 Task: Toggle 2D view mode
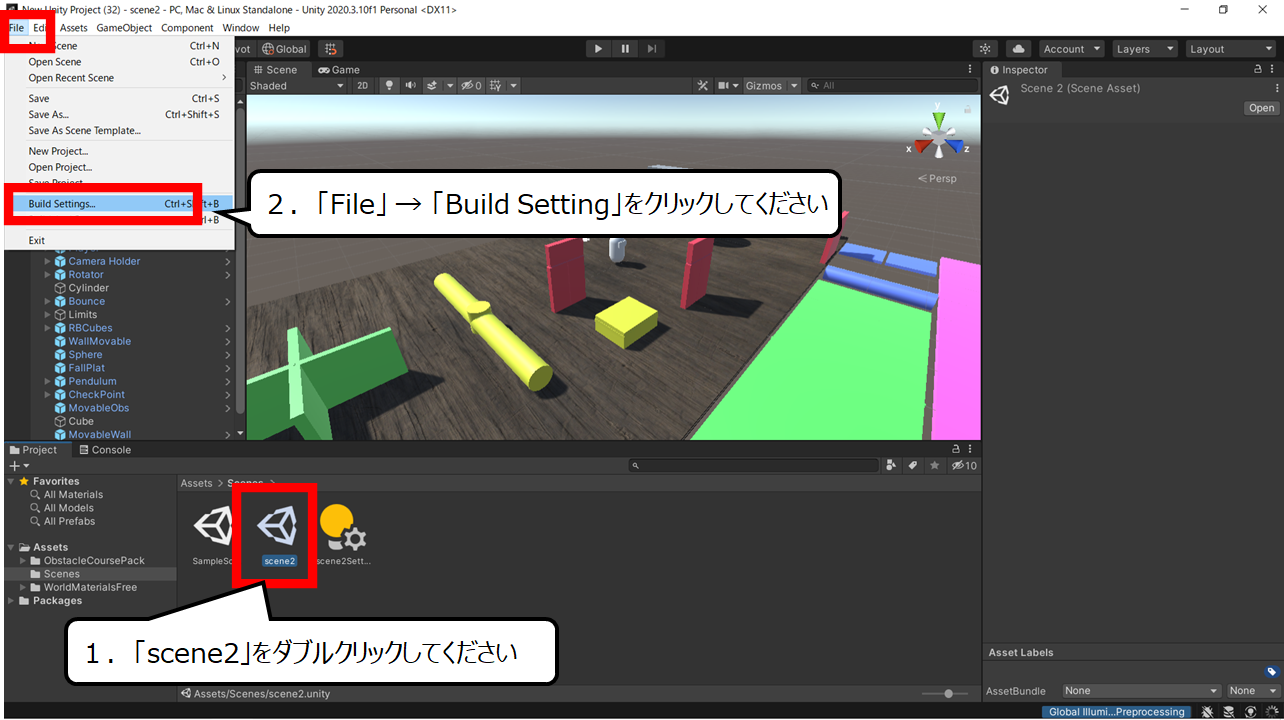point(363,86)
